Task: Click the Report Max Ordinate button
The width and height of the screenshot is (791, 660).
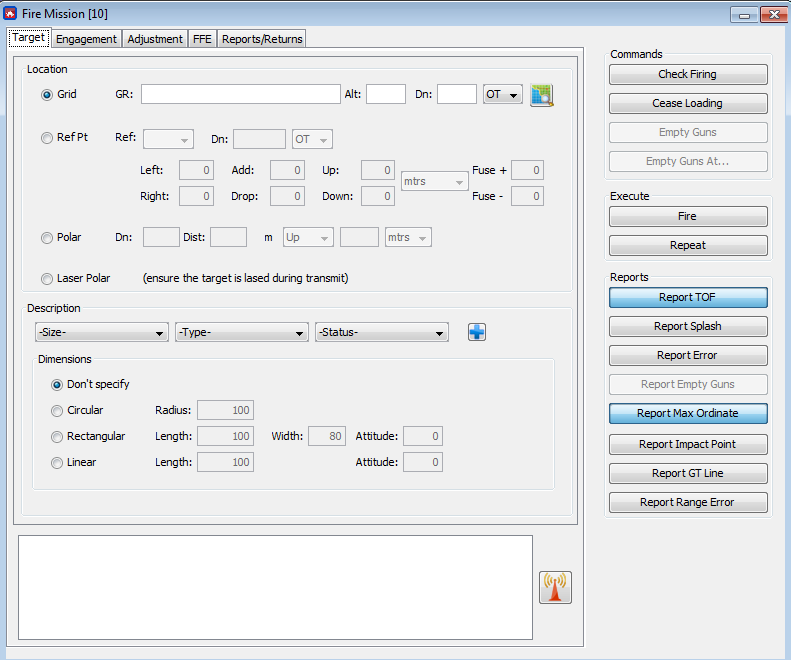Action: [688, 414]
